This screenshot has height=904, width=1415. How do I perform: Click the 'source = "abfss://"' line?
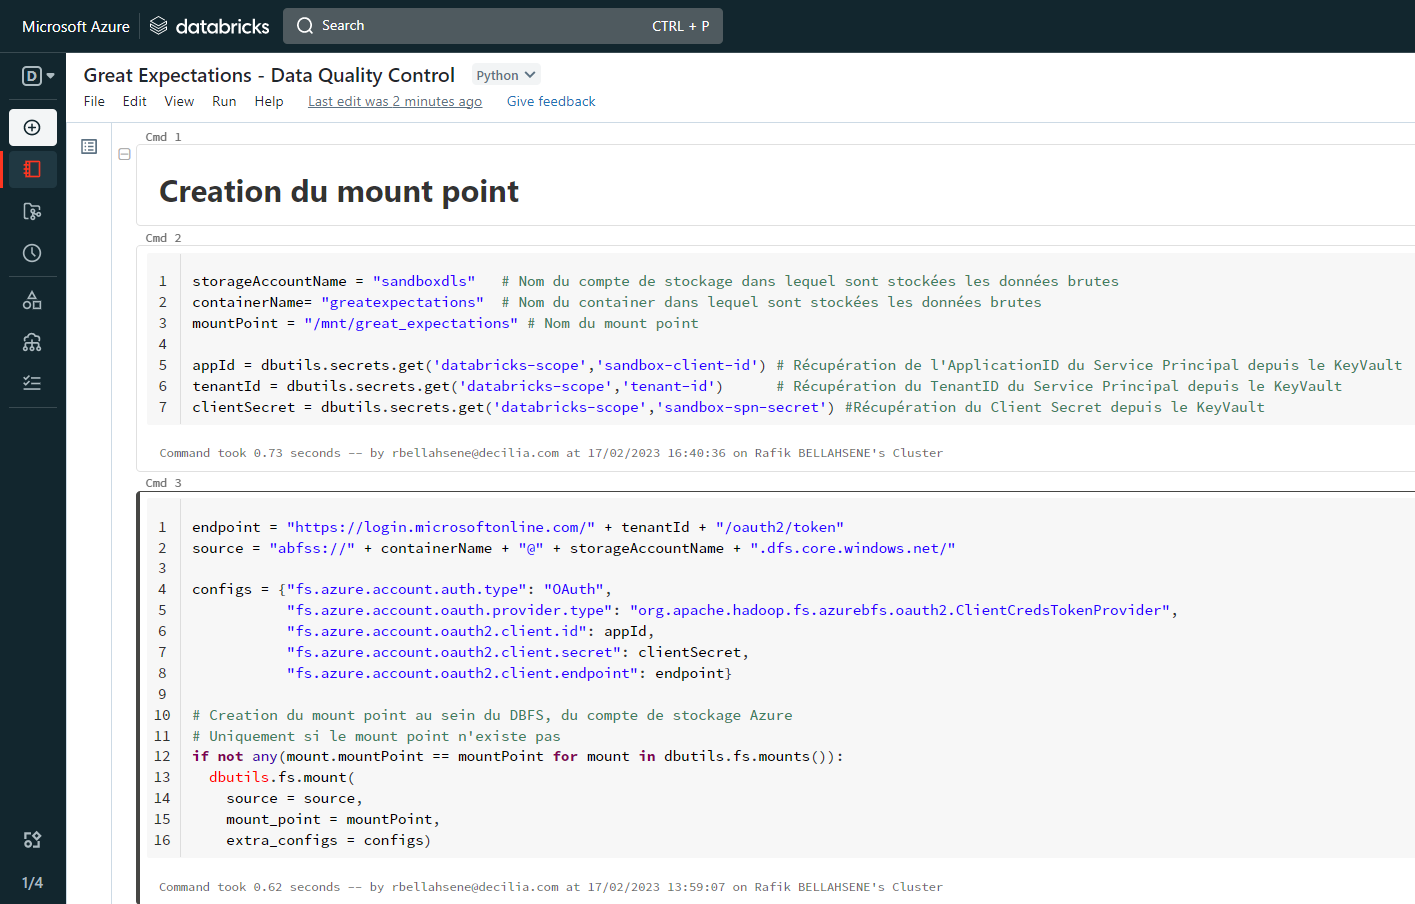pos(574,548)
